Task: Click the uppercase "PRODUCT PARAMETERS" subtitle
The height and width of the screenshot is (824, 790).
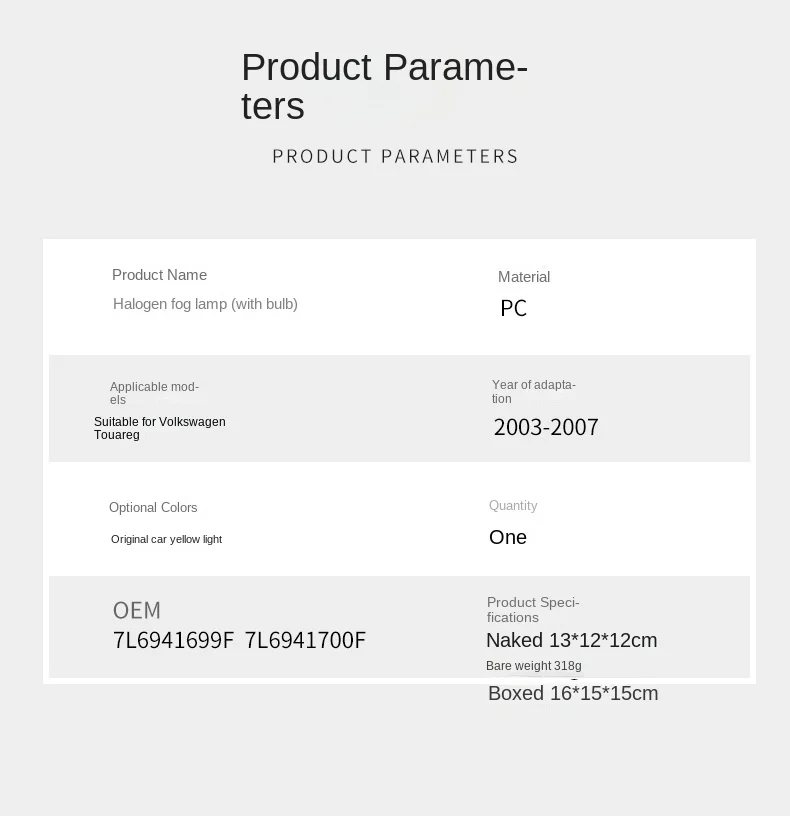Action: click(x=395, y=156)
